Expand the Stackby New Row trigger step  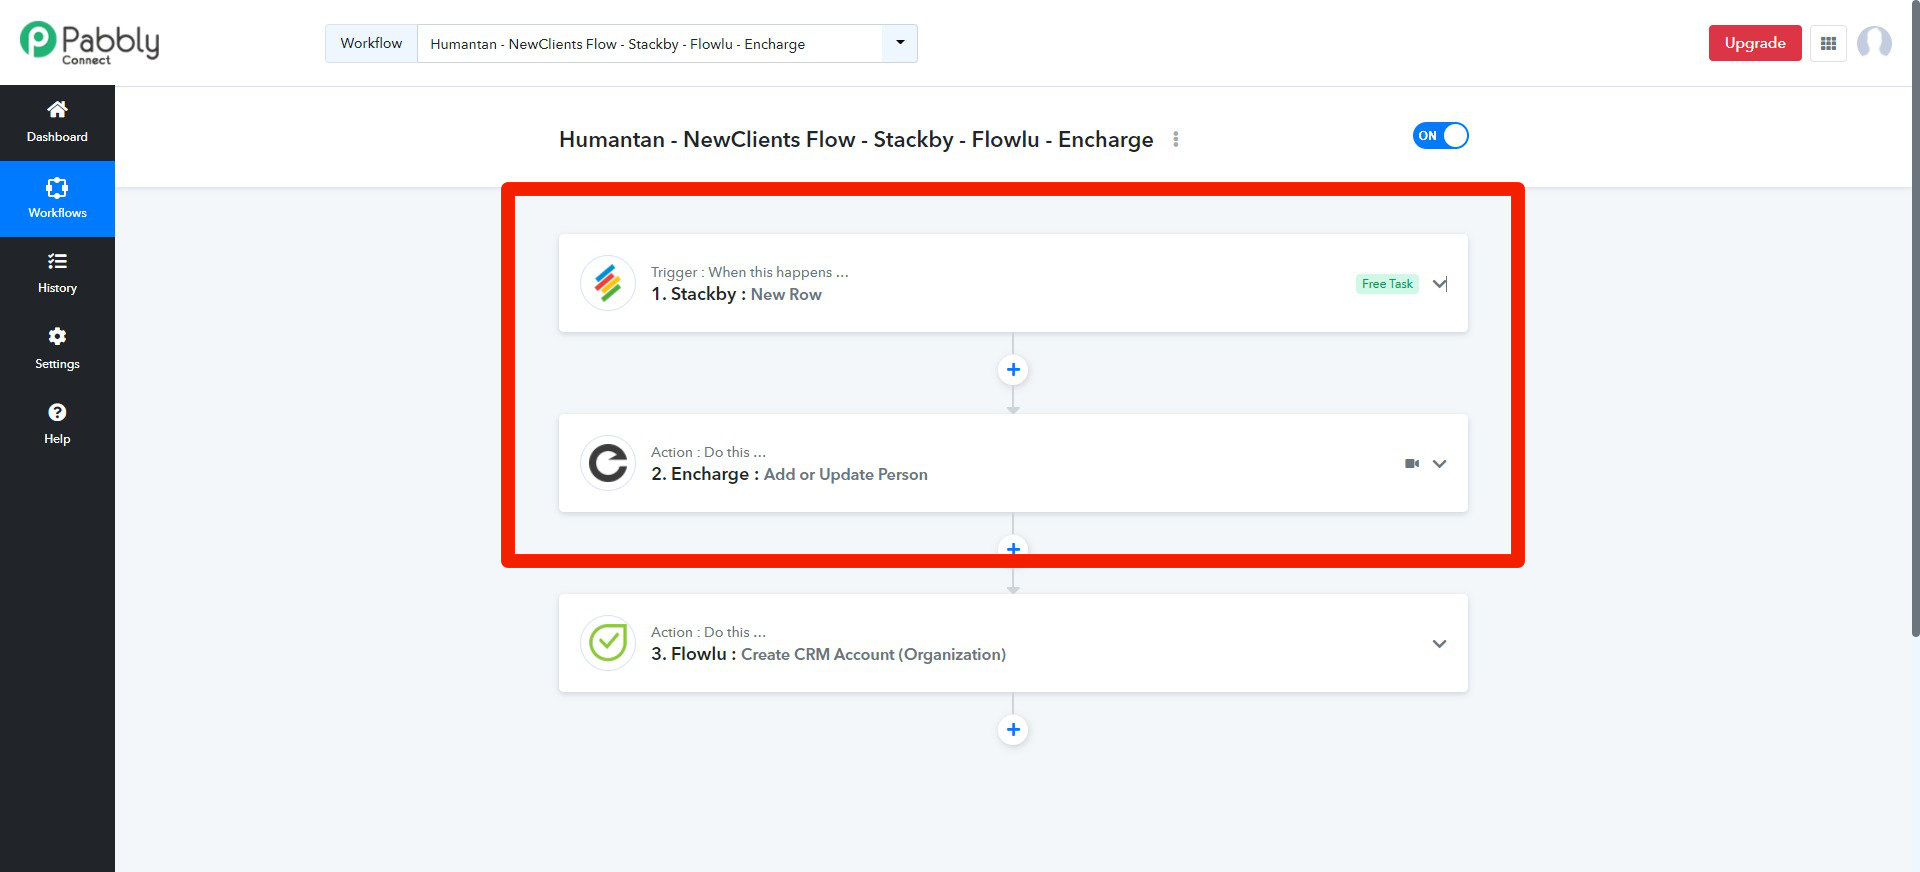(1439, 284)
